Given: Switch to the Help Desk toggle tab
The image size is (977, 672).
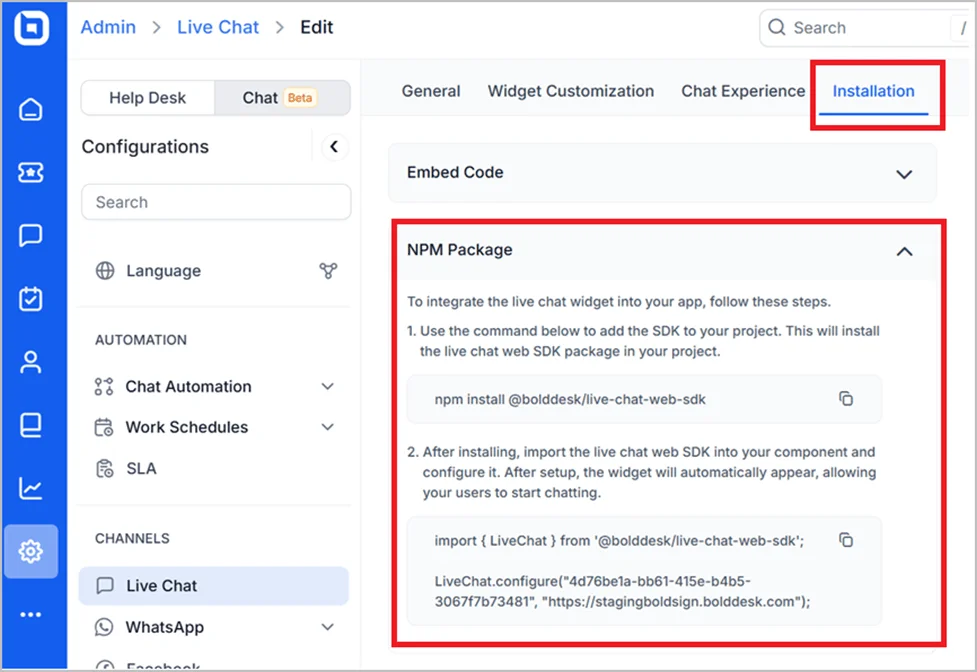Looking at the screenshot, I should [x=148, y=98].
